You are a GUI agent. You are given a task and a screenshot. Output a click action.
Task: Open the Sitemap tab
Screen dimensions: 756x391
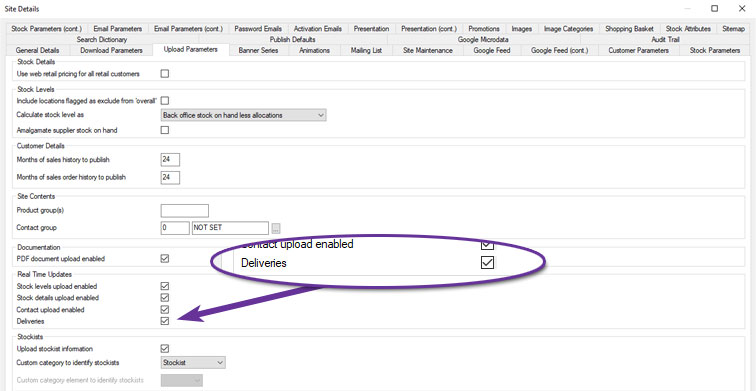click(x=733, y=29)
